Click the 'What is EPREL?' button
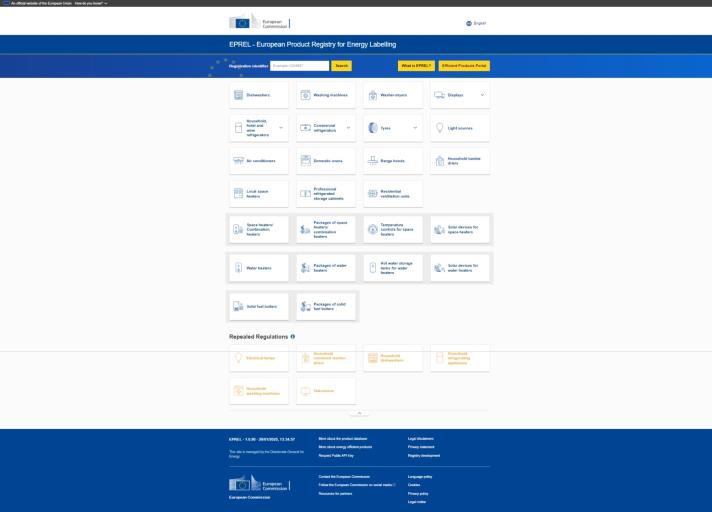 click(x=416, y=66)
